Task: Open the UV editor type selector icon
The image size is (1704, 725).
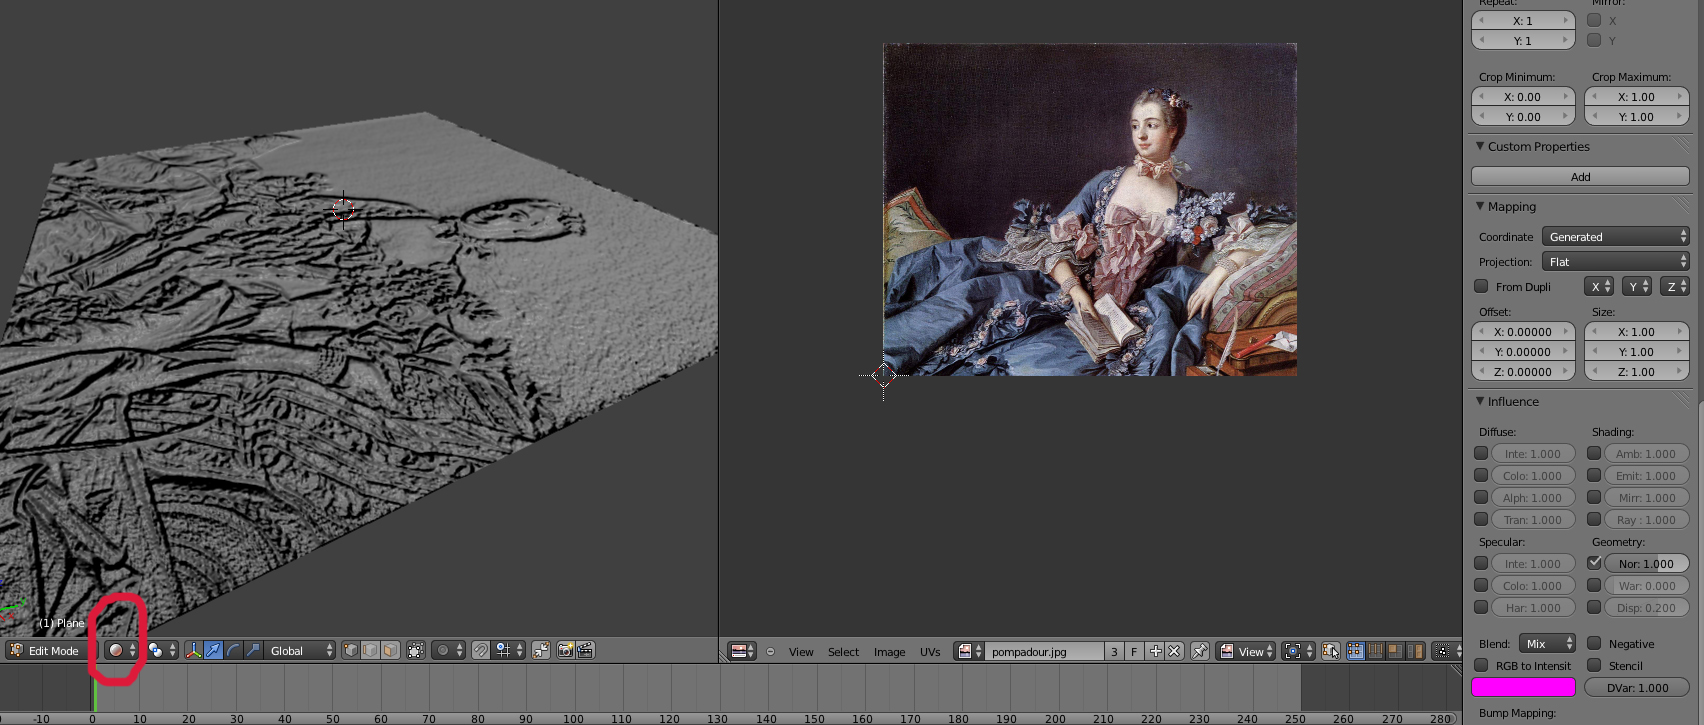Action: (742, 651)
